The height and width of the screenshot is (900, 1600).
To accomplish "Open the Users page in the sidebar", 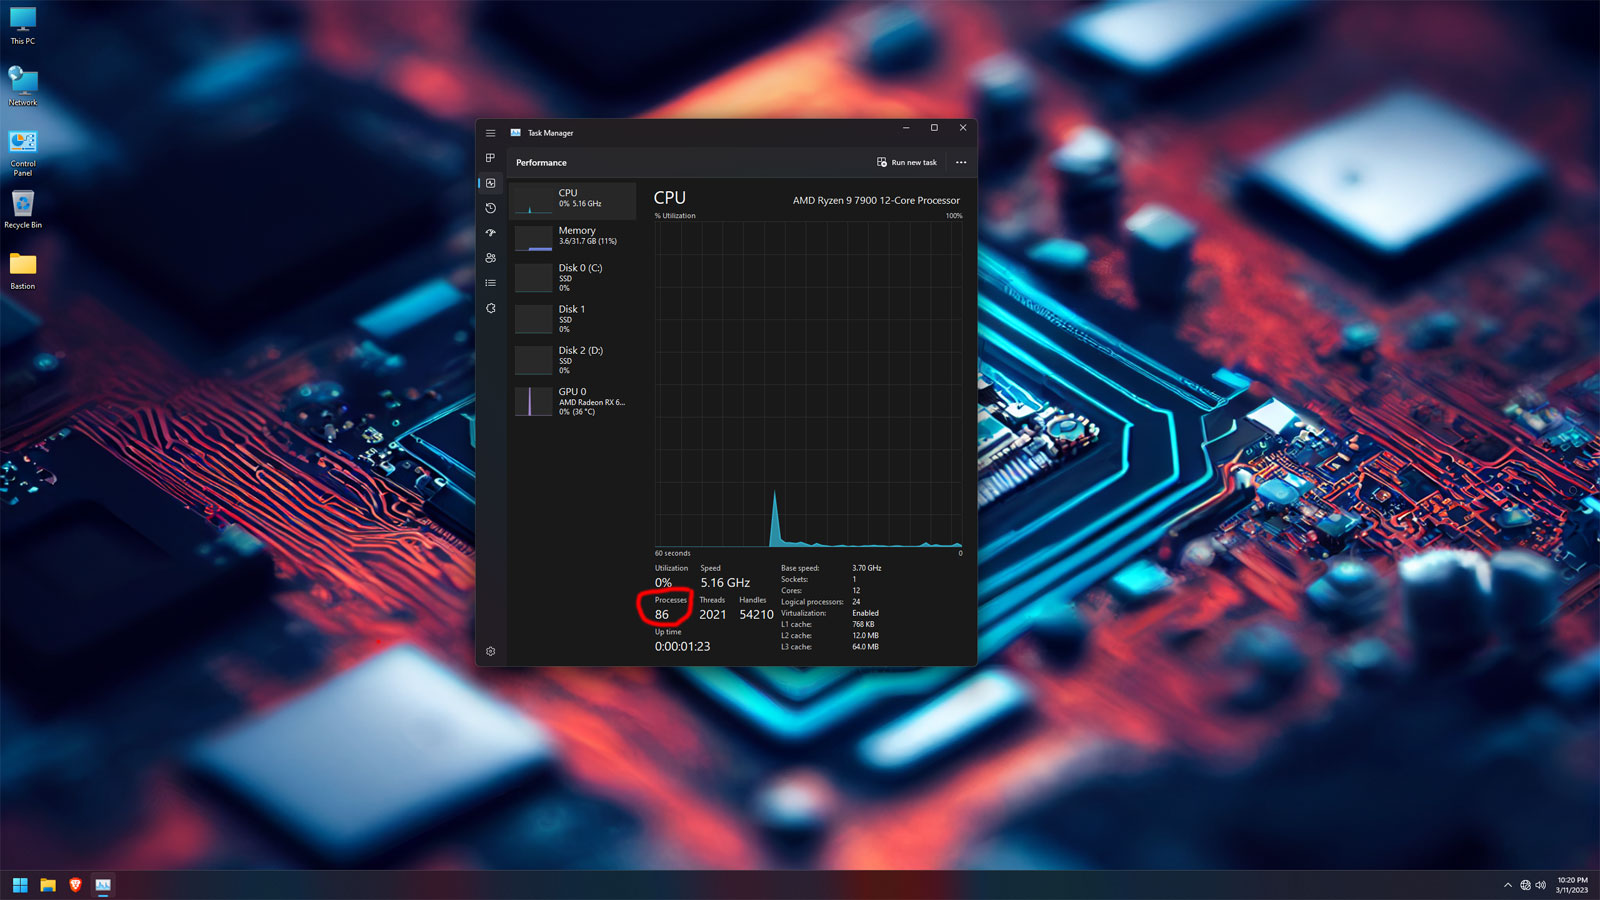I will (x=490, y=257).
